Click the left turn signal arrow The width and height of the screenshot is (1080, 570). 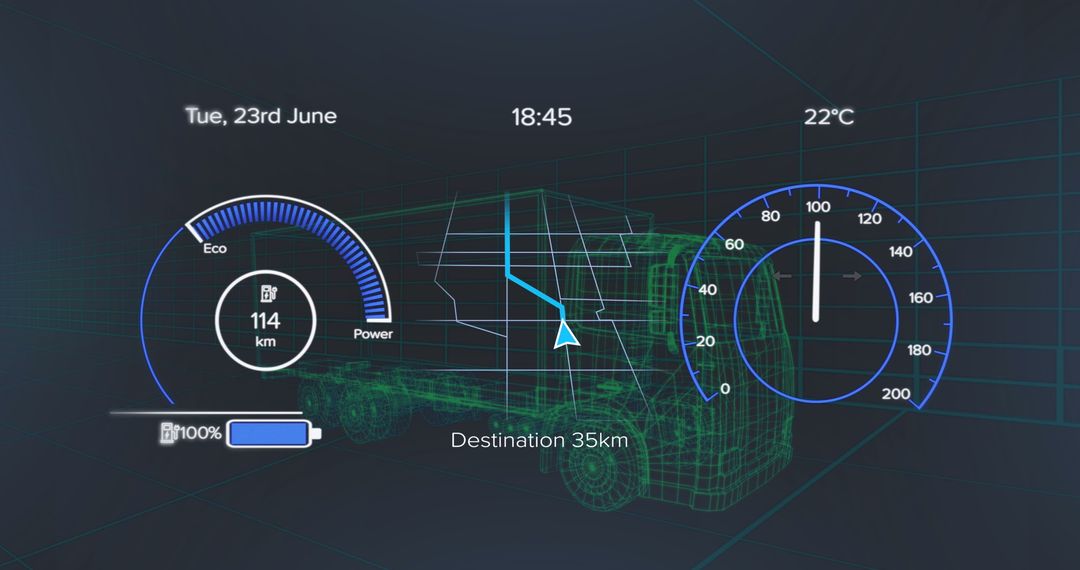(782, 276)
